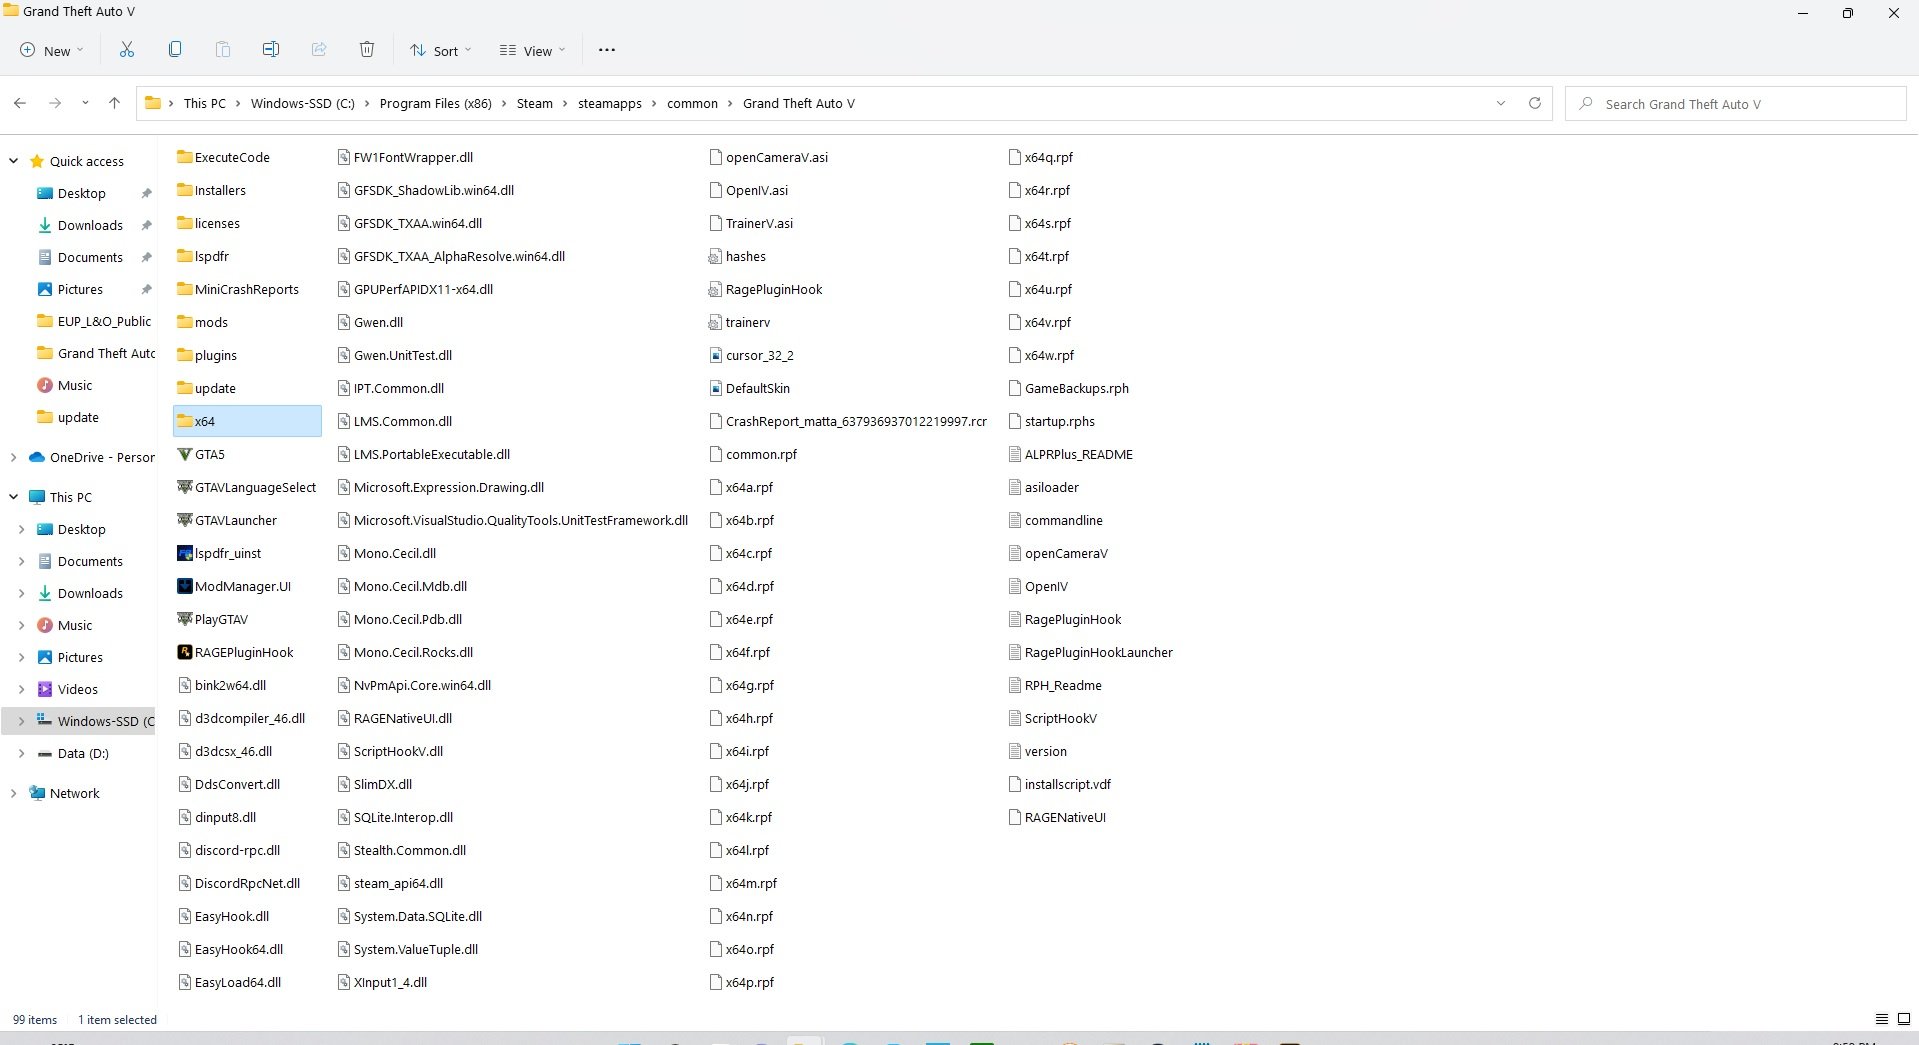
Task: Open the New item menu
Action: pos(52,50)
